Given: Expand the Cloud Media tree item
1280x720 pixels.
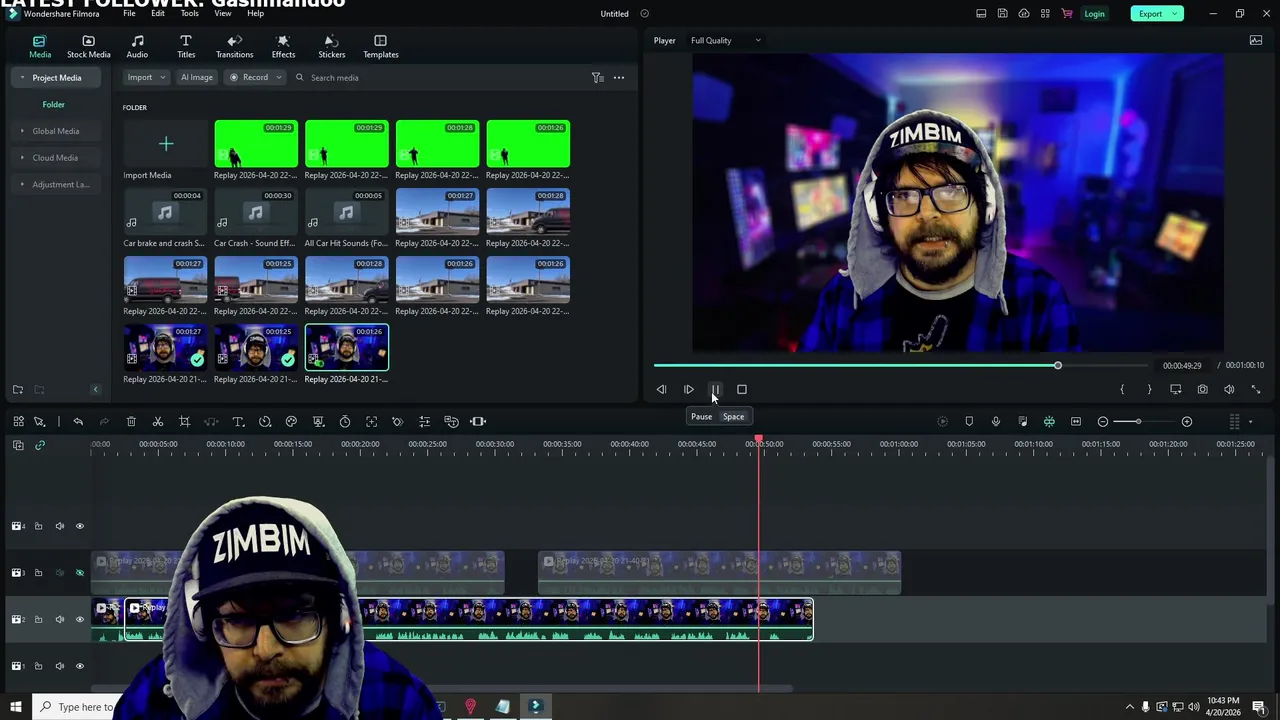Looking at the screenshot, I should 22,158.
